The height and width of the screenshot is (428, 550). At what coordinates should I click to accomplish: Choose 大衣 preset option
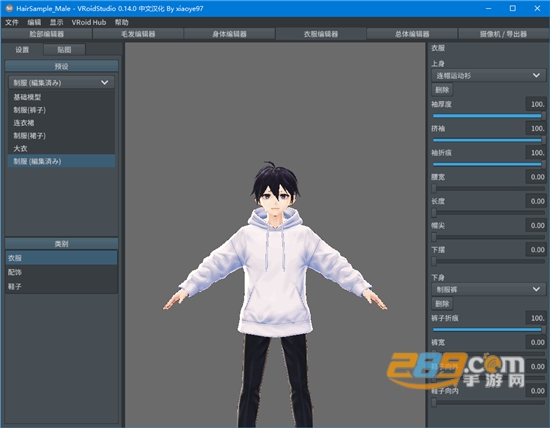pyautogui.click(x=61, y=148)
